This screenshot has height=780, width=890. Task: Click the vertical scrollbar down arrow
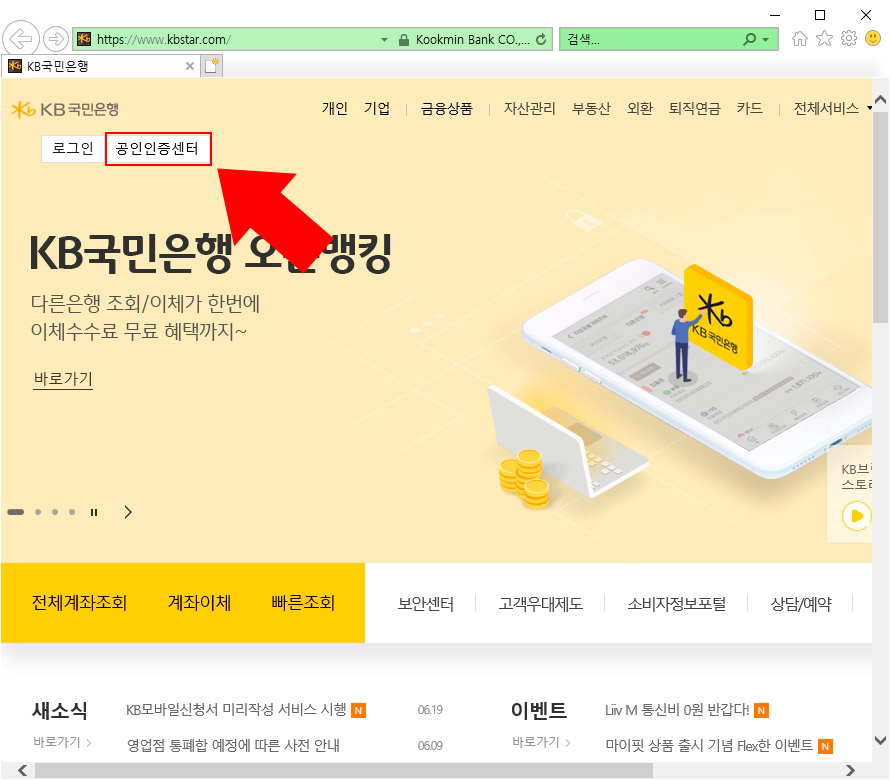pyautogui.click(x=880, y=740)
